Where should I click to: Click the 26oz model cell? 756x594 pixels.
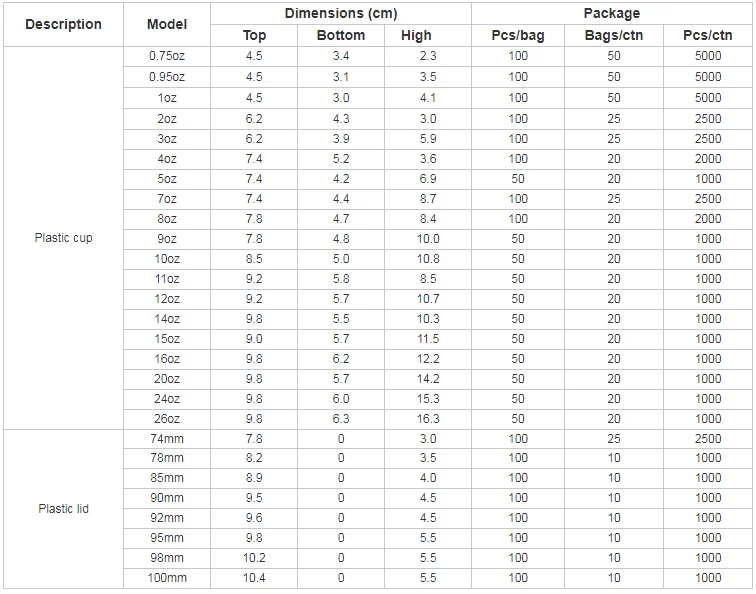pyautogui.click(x=167, y=419)
